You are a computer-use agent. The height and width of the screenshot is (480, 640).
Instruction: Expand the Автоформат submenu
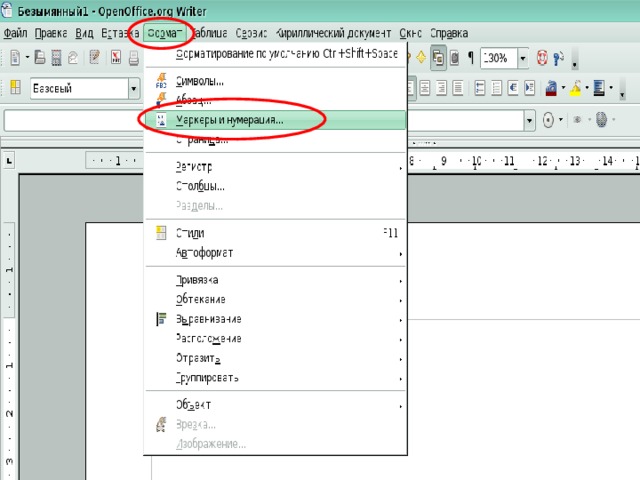(x=276, y=253)
